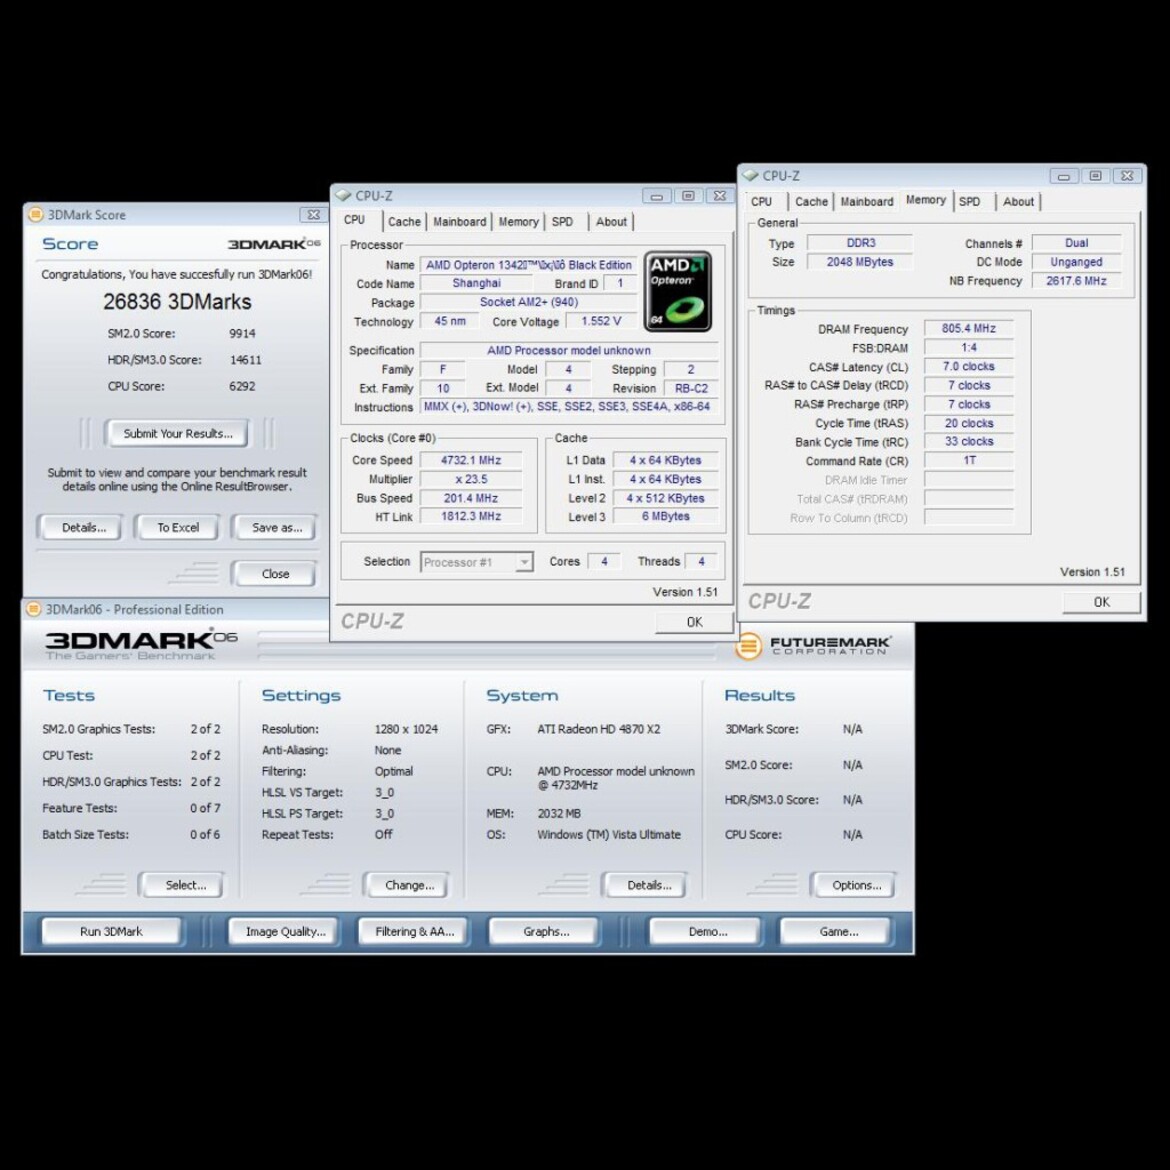
Task: Click Submit Your Results button
Action: point(178,434)
